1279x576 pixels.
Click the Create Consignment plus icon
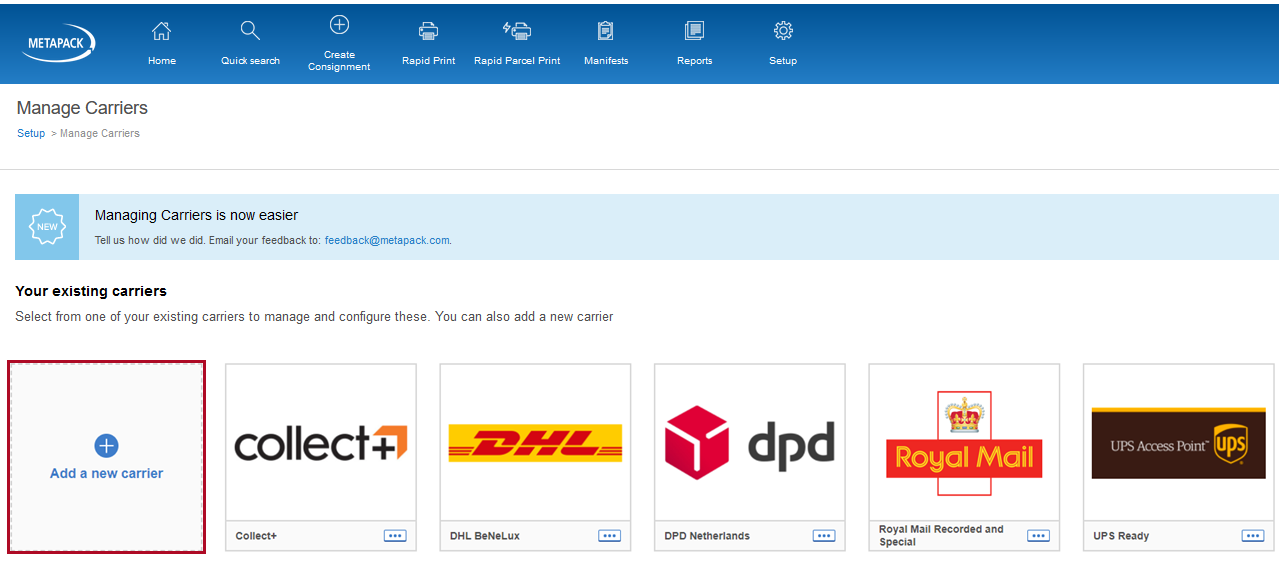click(339, 24)
